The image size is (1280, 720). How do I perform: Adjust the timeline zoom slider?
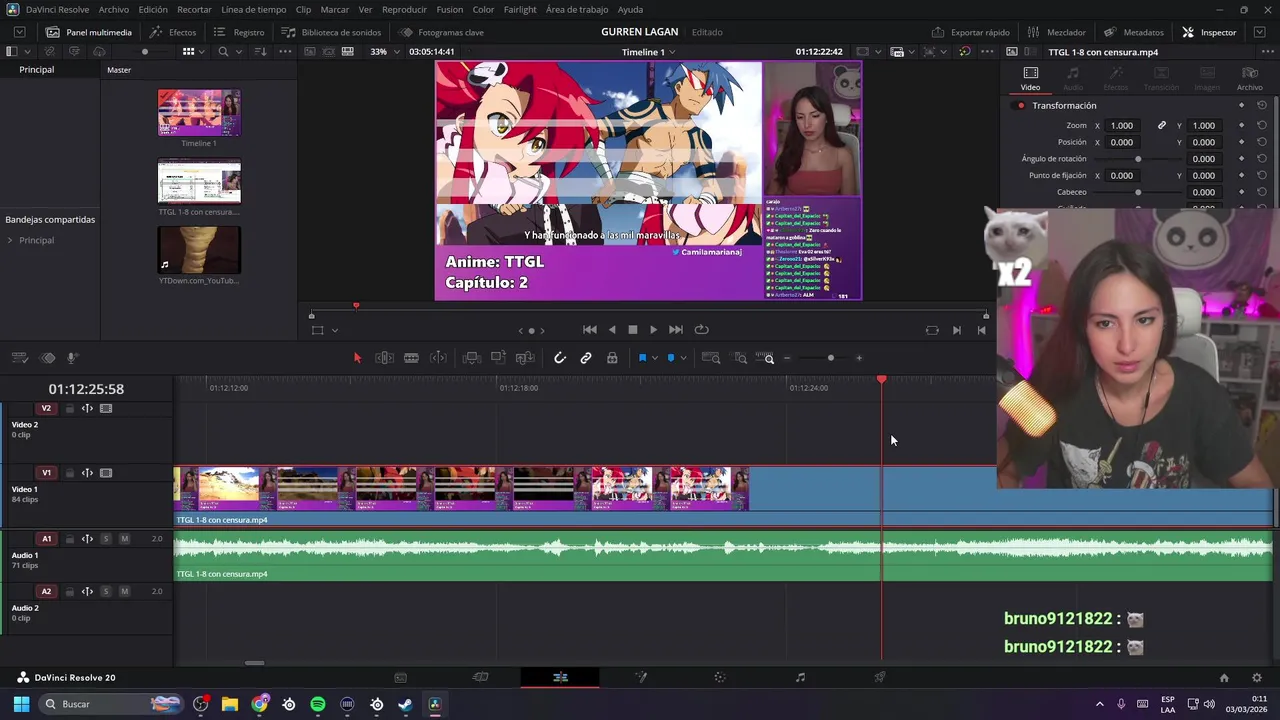[x=830, y=358]
